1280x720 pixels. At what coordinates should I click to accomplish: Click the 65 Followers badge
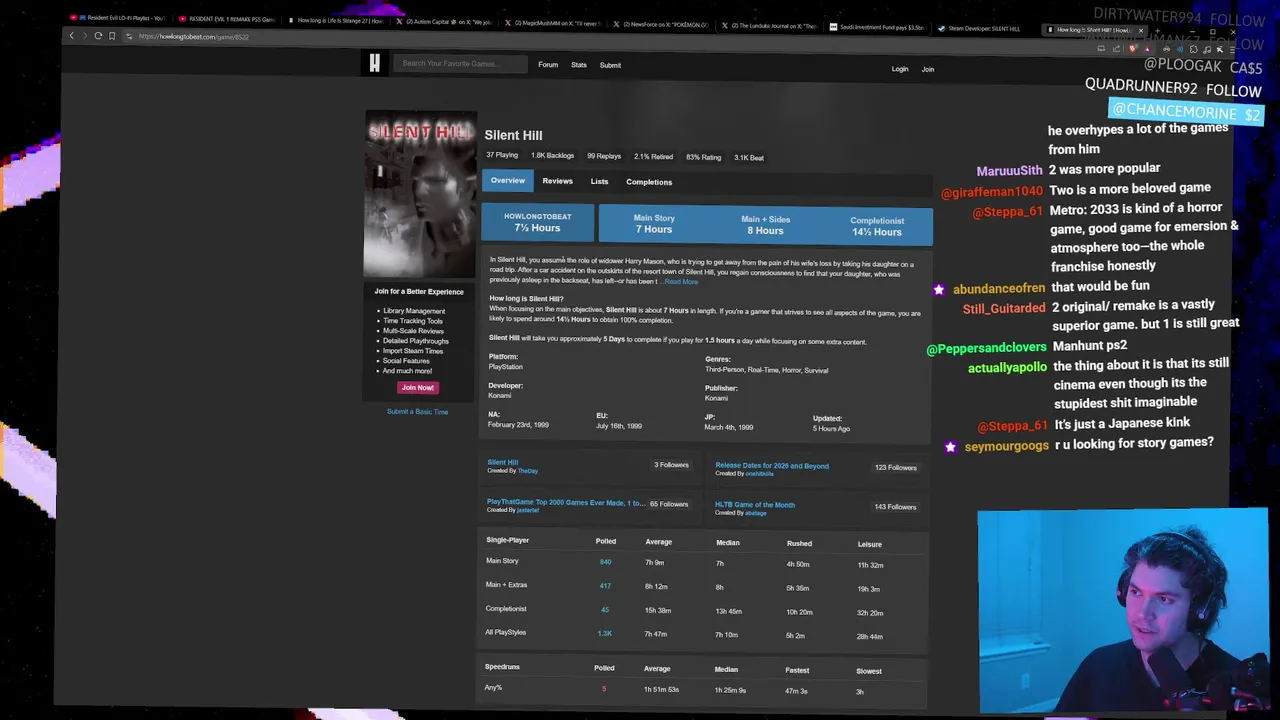[x=669, y=504]
